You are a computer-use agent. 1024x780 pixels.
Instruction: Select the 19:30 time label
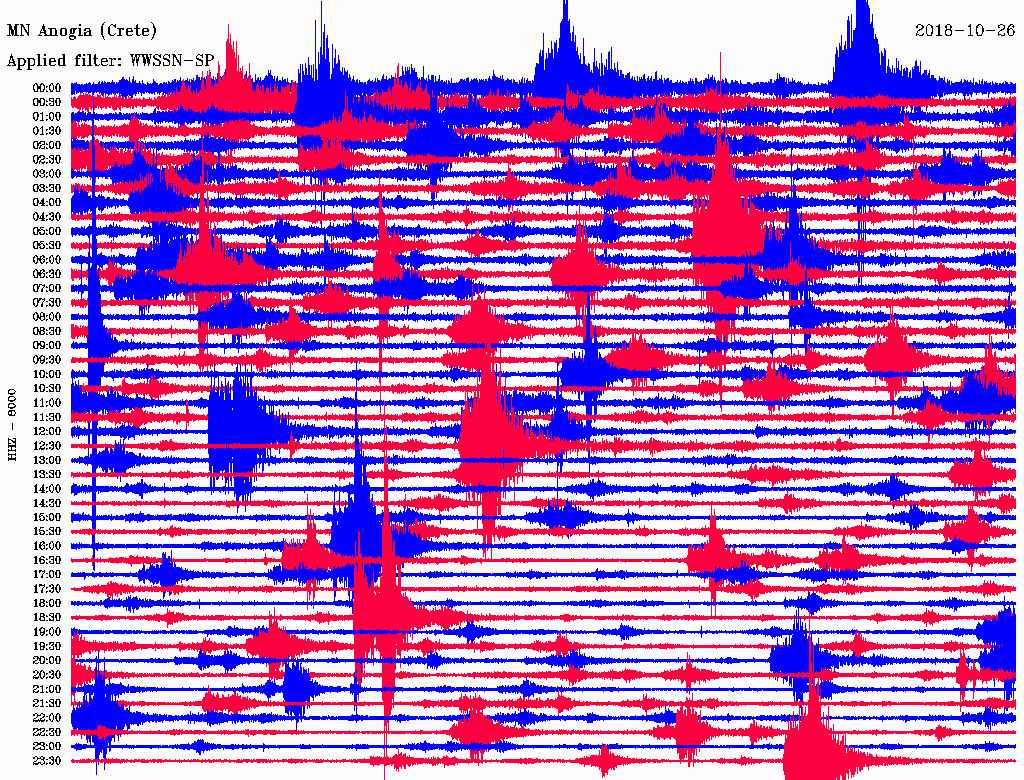(x=47, y=647)
